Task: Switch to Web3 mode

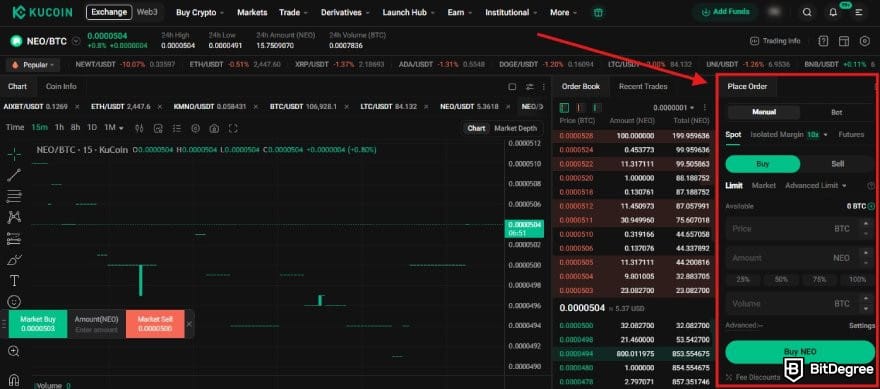Action: [148, 12]
